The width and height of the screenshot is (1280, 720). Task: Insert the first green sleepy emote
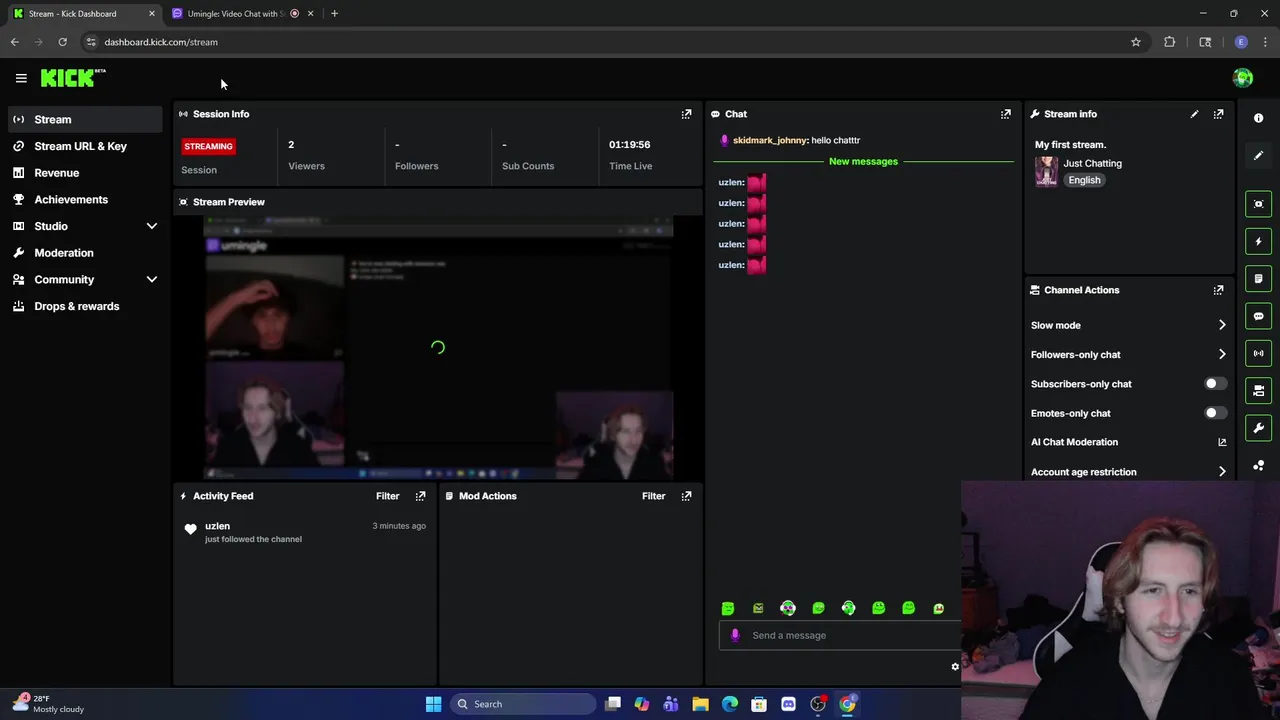coord(728,608)
